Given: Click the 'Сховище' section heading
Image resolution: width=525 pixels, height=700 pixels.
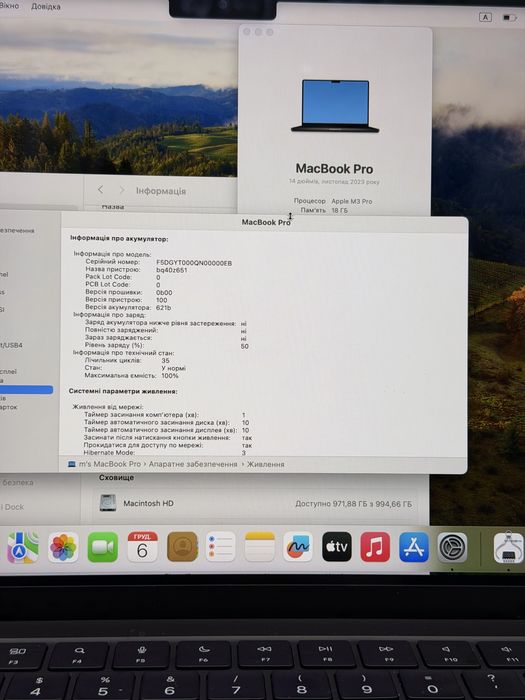Looking at the screenshot, I should pyautogui.click(x=117, y=478).
